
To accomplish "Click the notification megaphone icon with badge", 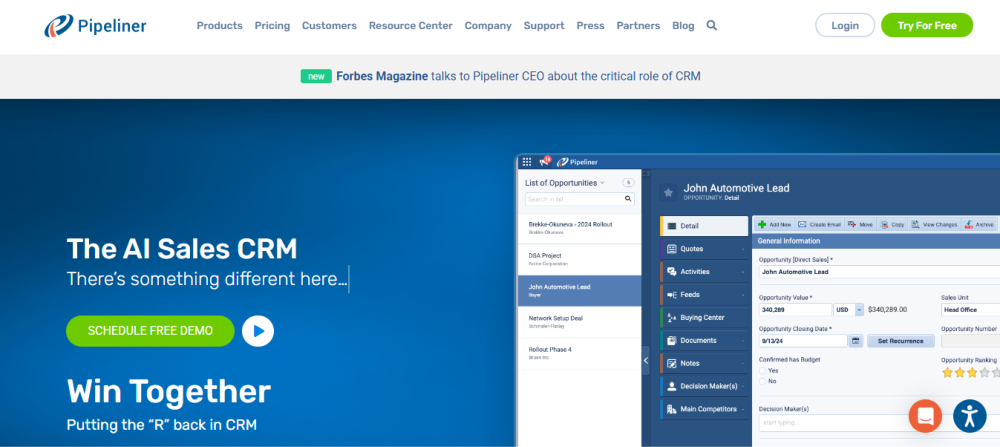I will [545, 161].
